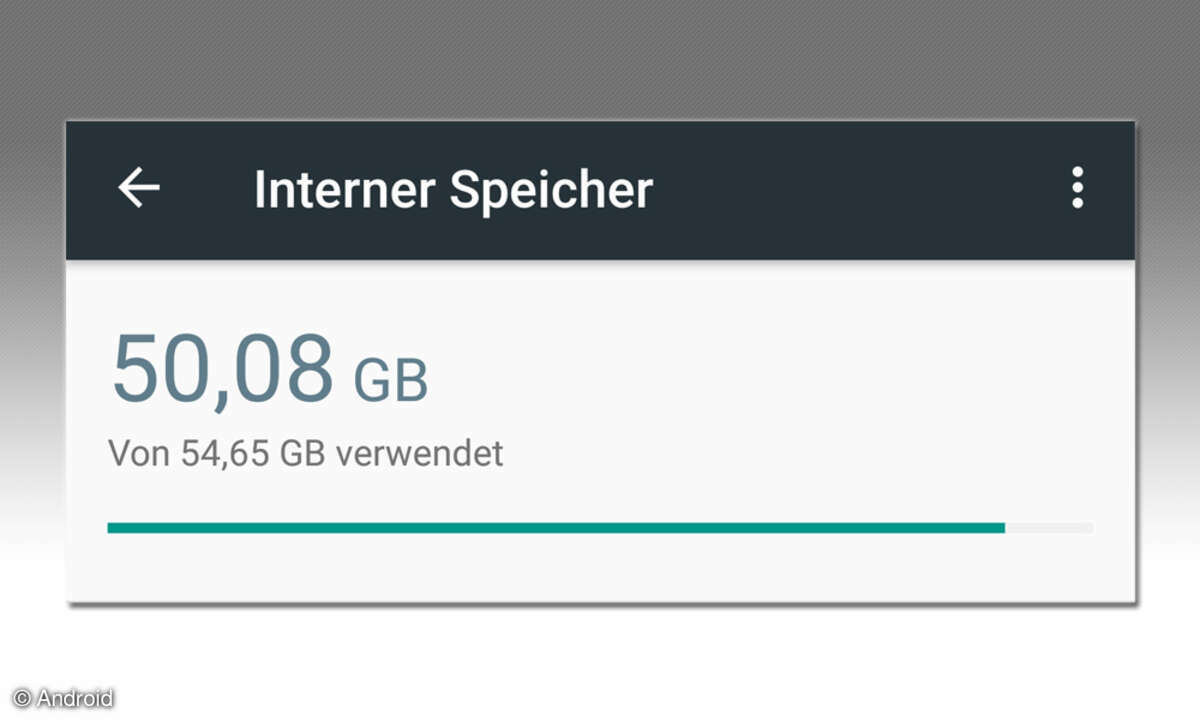Click the 50,08 storage figure
The height and width of the screenshot is (720, 1200).
tap(222, 368)
